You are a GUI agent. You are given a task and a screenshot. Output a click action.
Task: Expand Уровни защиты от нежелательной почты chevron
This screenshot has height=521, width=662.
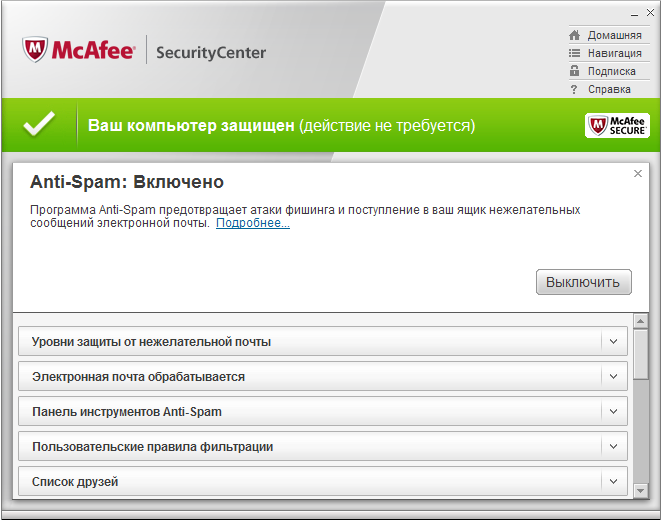(x=613, y=341)
